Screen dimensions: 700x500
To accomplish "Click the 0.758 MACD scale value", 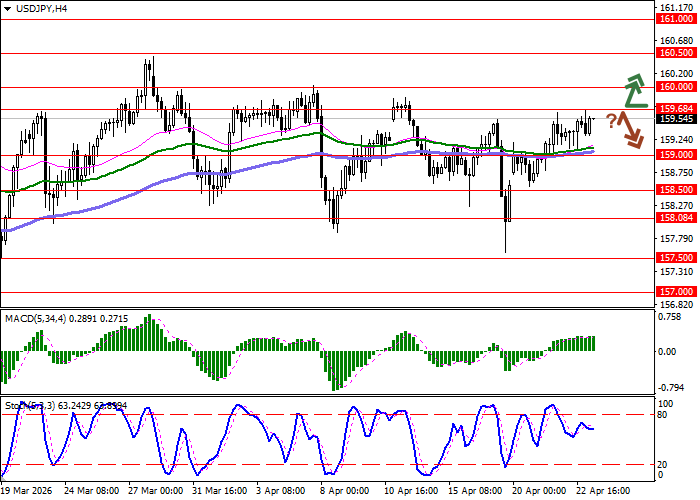I will [x=670, y=317].
